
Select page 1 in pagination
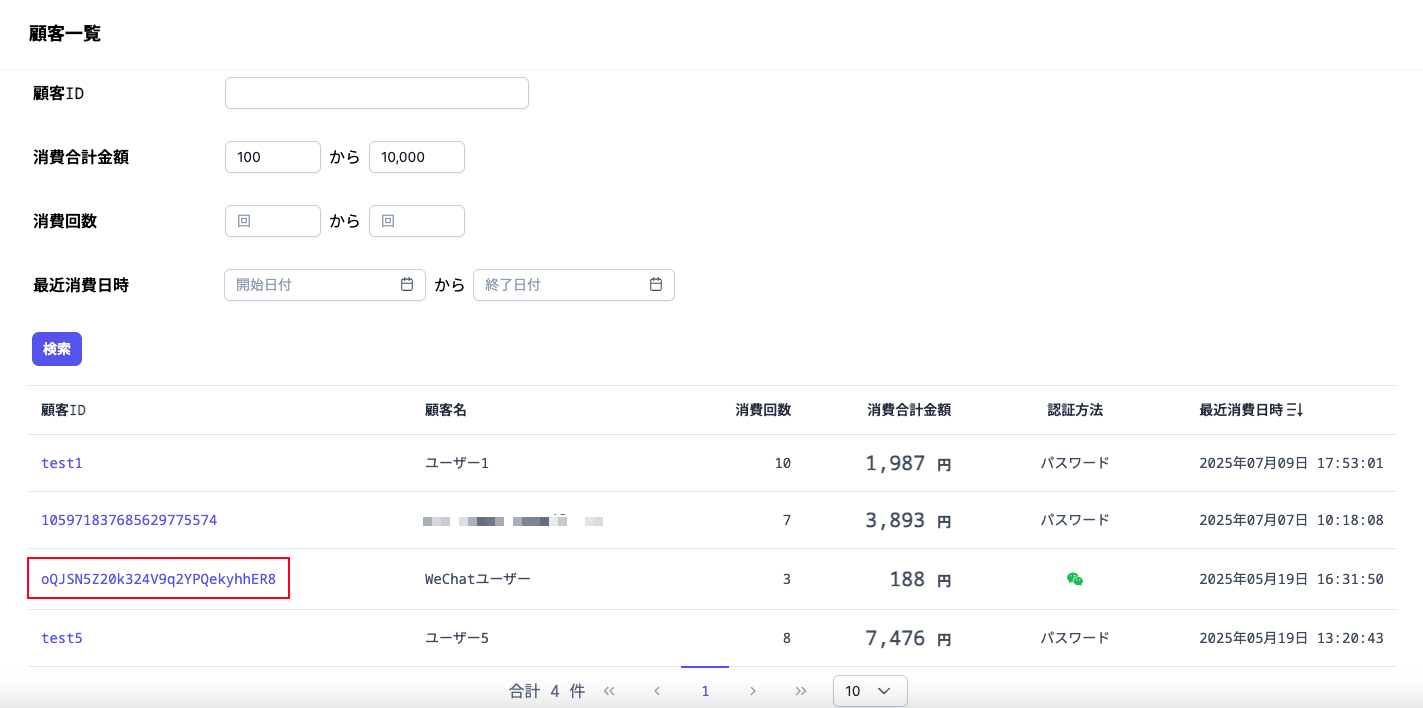point(705,691)
